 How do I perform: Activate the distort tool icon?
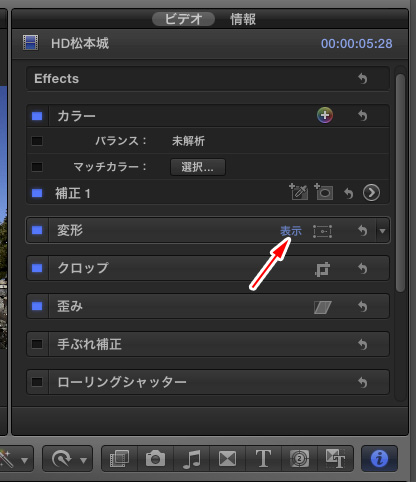323,307
